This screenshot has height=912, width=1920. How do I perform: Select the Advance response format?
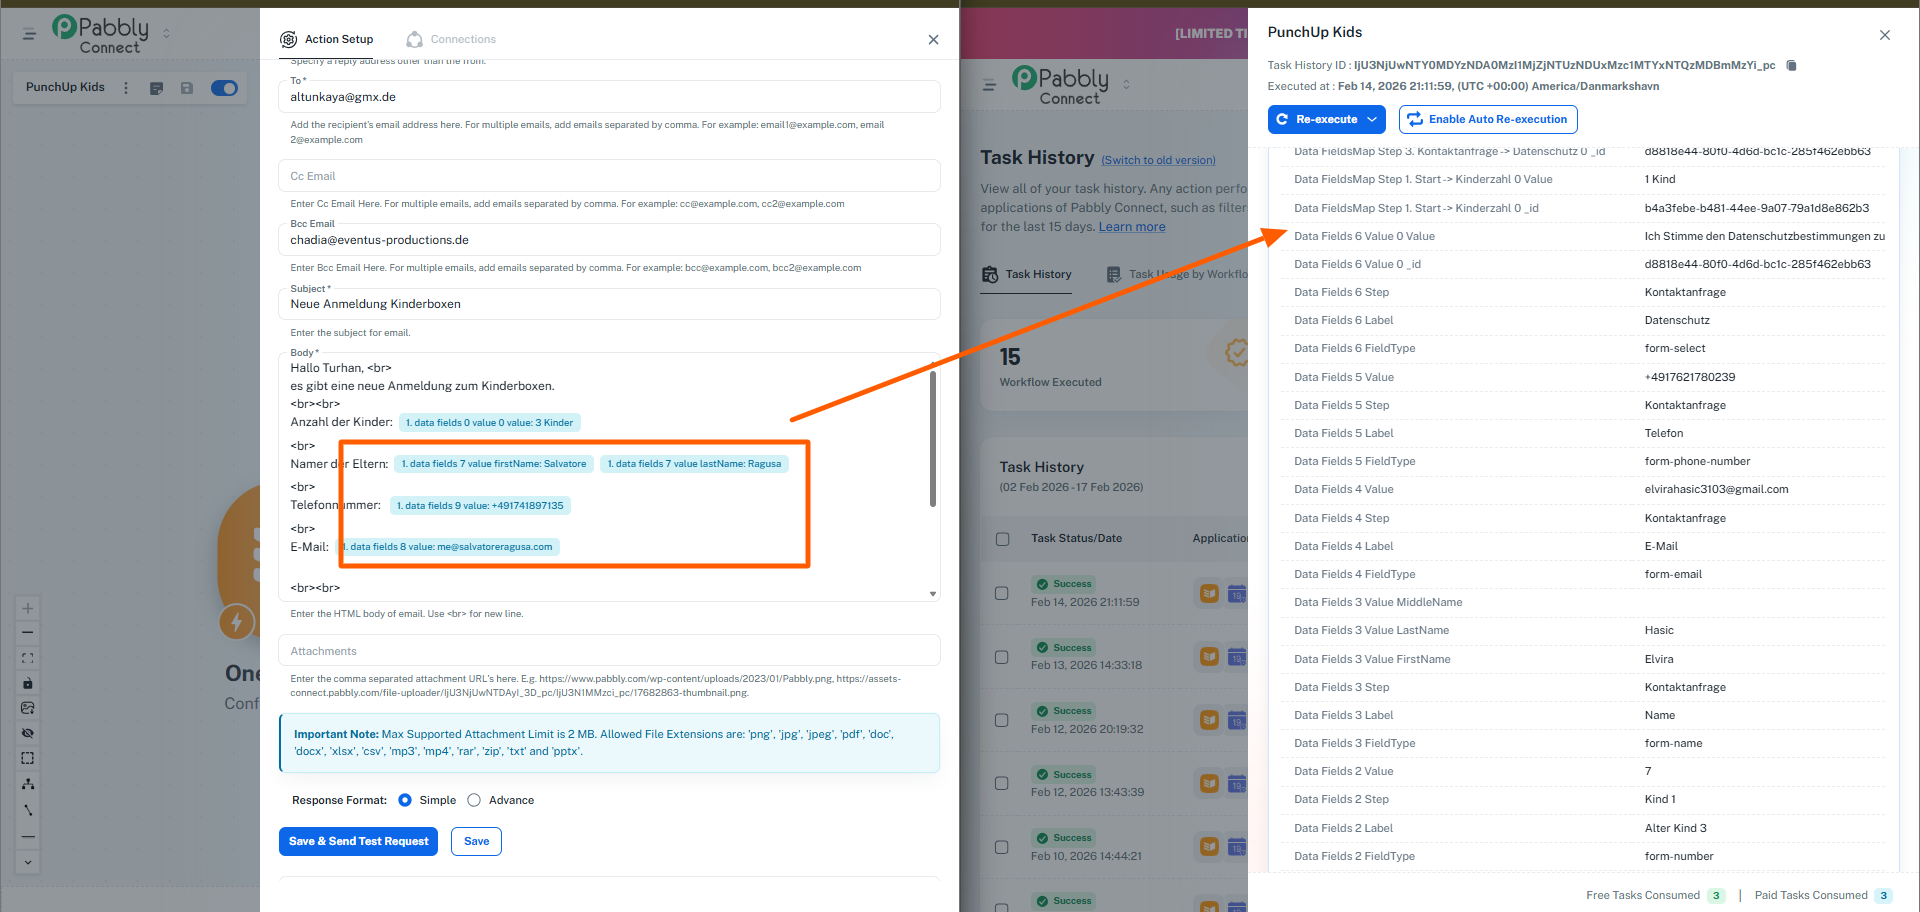(474, 800)
